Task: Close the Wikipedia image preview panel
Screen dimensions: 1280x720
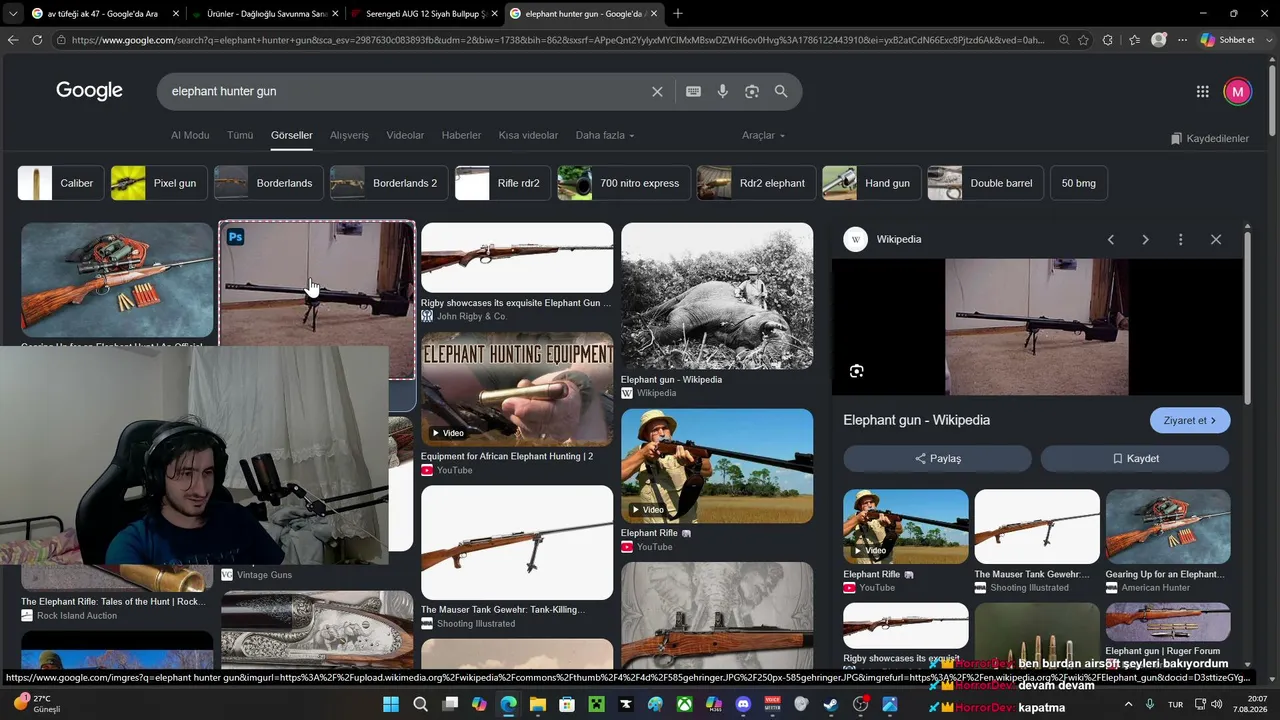Action: [x=1216, y=240]
